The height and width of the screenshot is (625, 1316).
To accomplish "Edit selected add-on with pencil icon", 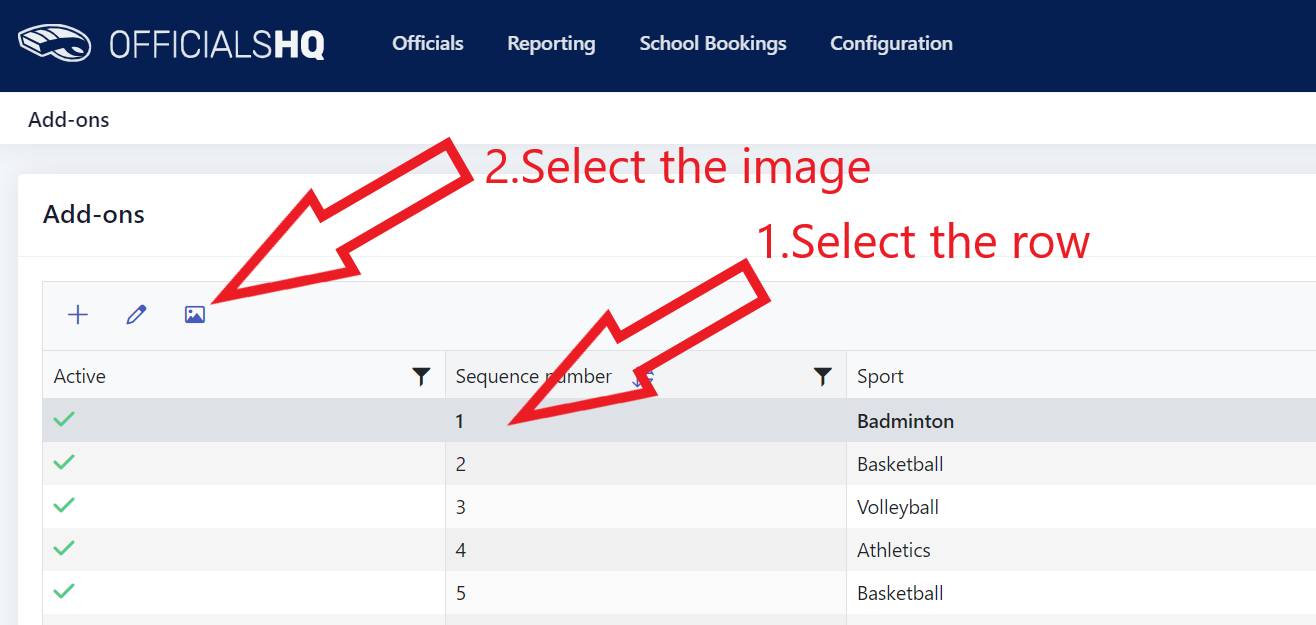I will (x=136, y=315).
